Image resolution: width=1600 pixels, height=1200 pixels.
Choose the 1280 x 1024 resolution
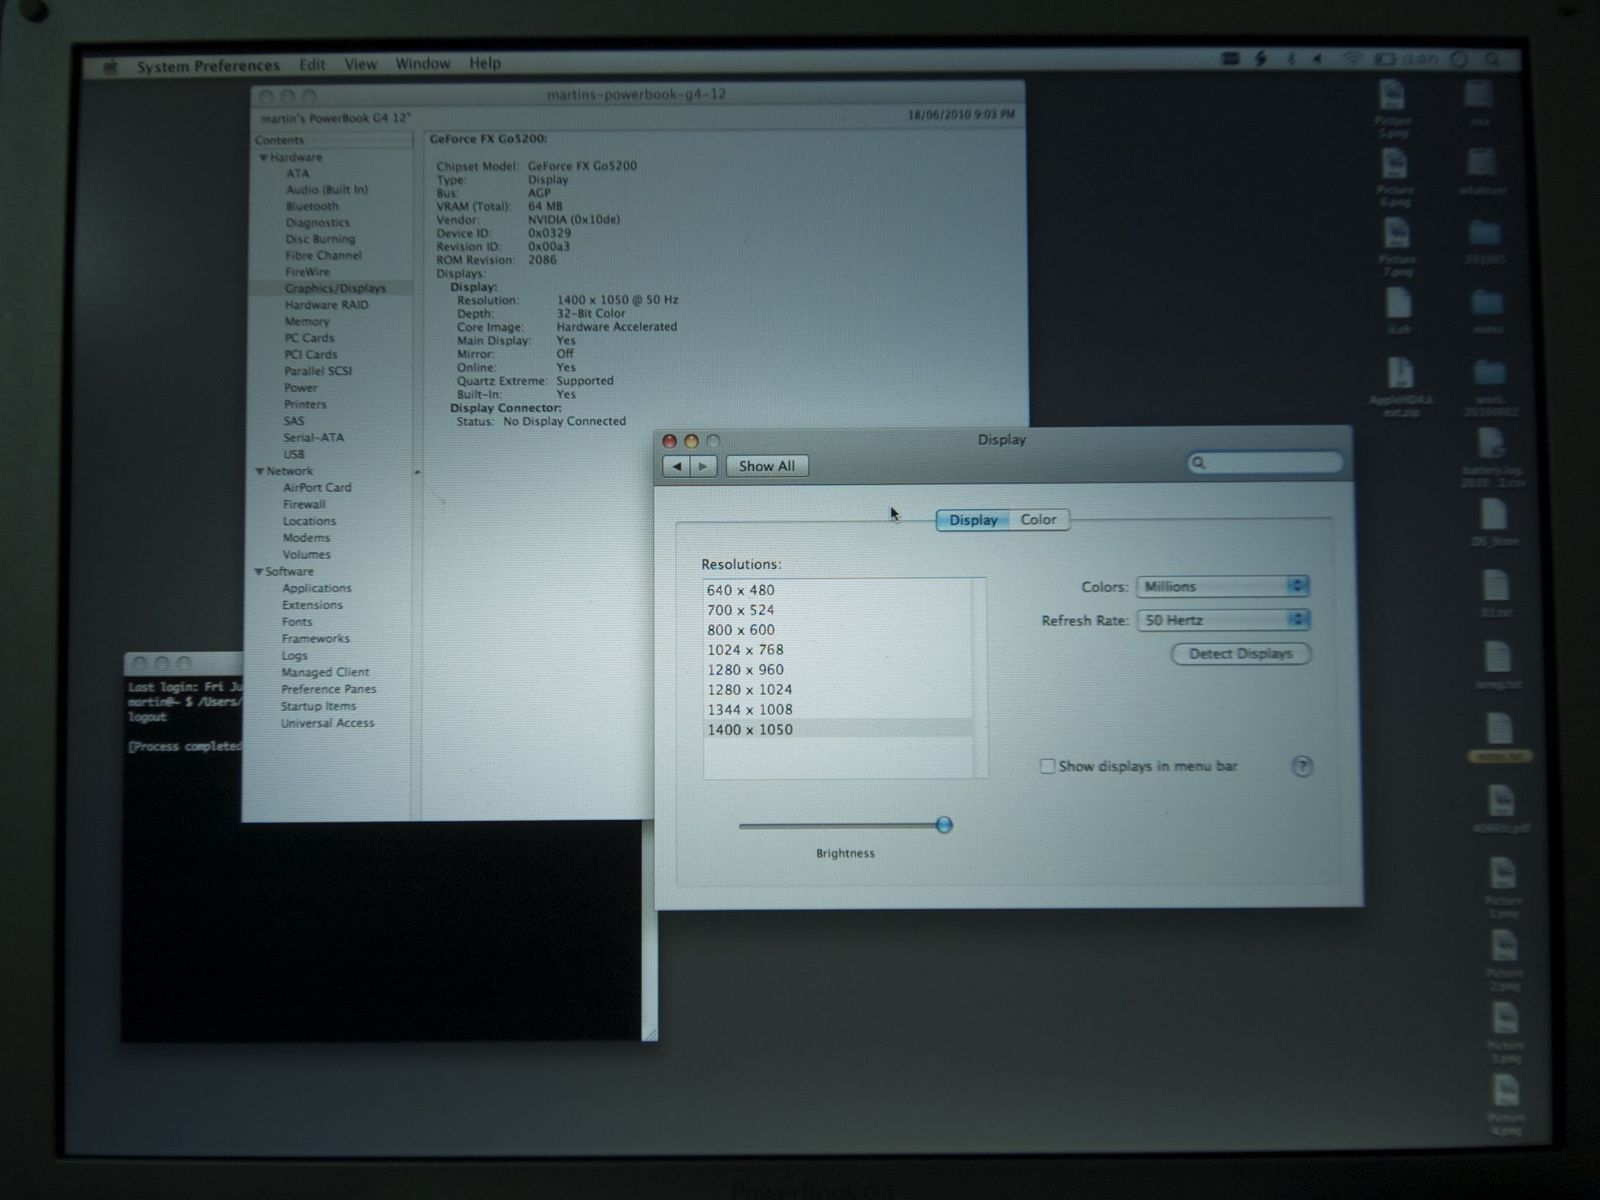(838, 690)
